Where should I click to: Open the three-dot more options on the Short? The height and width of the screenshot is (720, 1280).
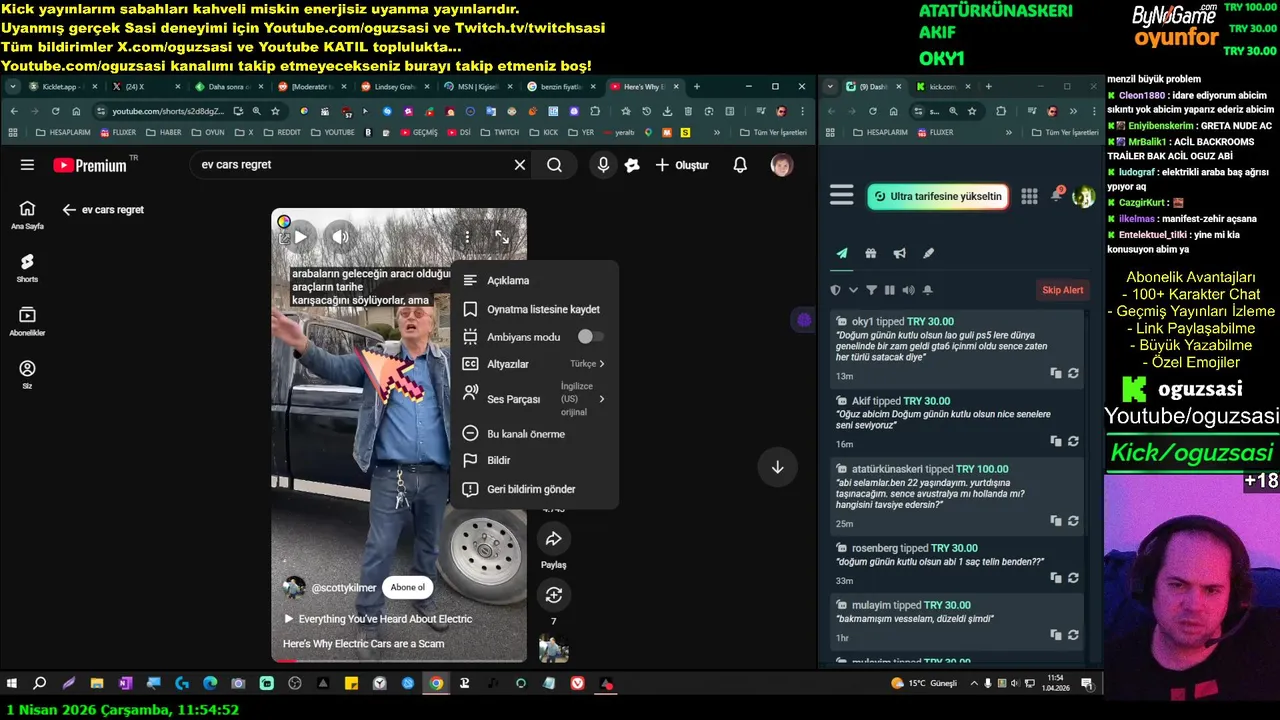(x=467, y=237)
